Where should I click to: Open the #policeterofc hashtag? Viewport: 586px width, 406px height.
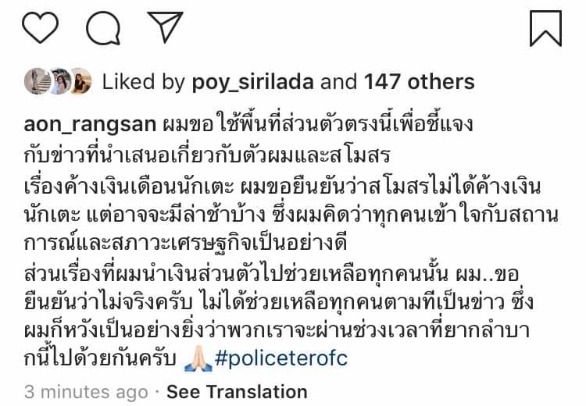[x=281, y=359]
